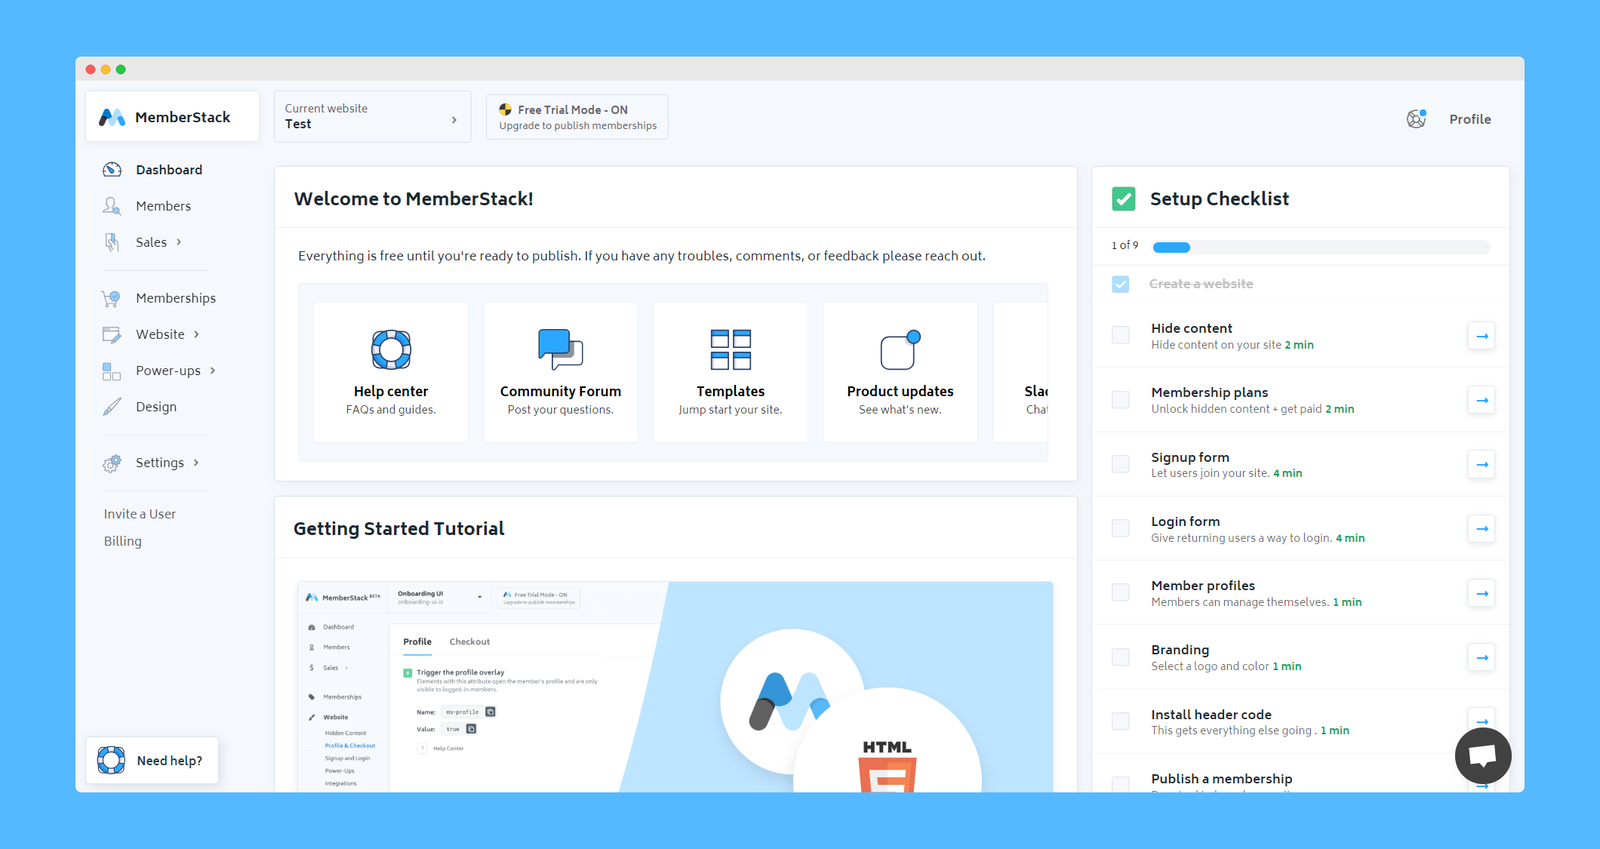Image resolution: width=1600 pixels, height=849 pixels.
Task: Click the Publish a membership checklist item
Action: coord(1221,779)
